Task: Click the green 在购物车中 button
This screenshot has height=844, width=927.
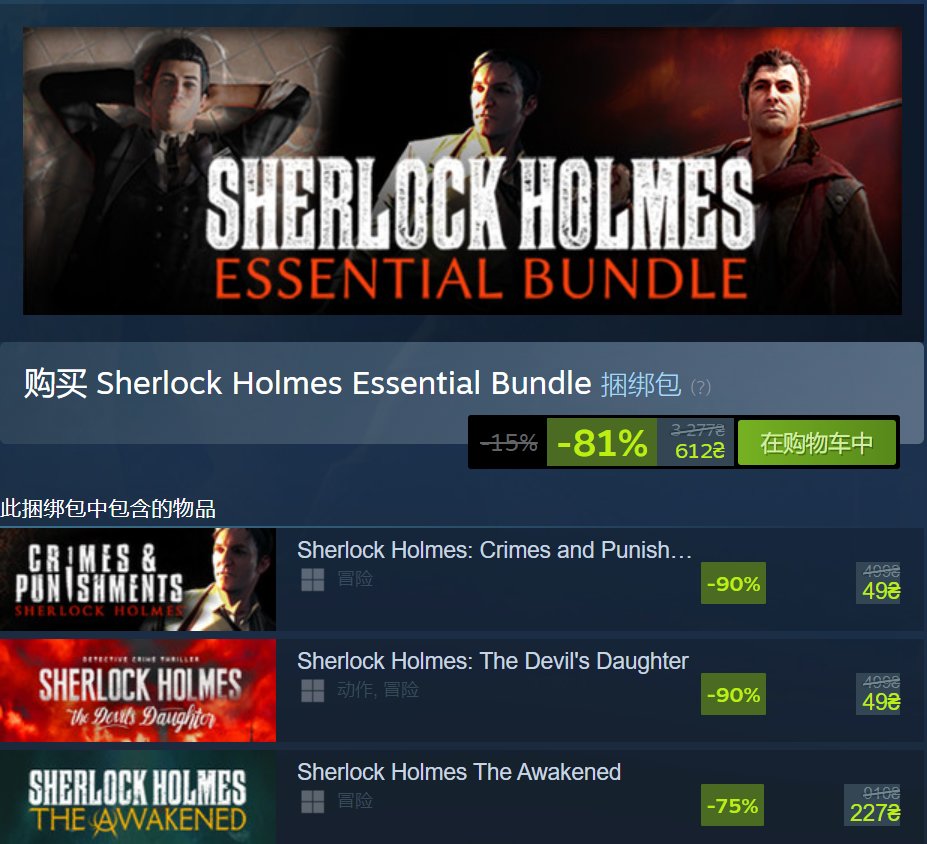Action: coord(816,443)
